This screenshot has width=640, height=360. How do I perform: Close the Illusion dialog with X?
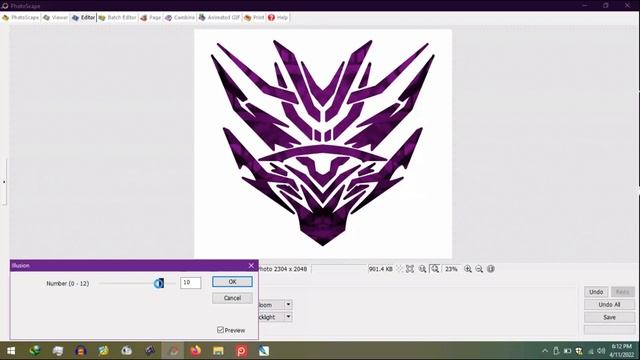point(251,265)
